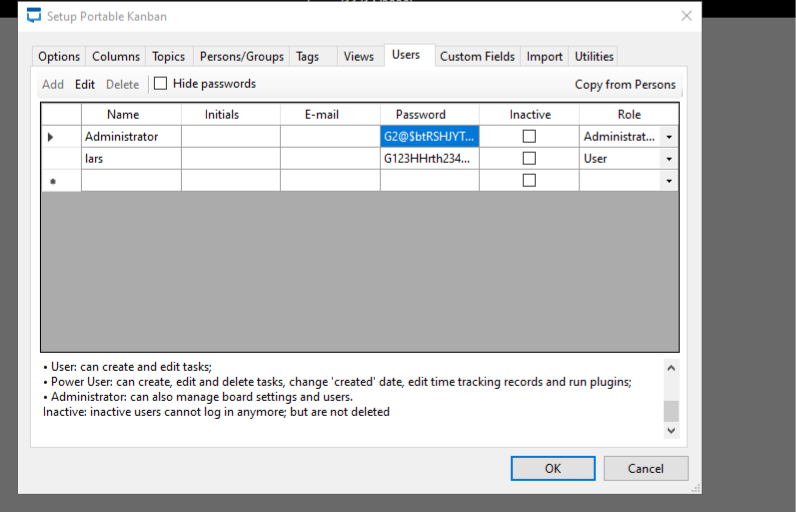This screenshot has width=796, height=512.
Task: Open the Role dropdown for Administrator
Action: coord(668,137)
